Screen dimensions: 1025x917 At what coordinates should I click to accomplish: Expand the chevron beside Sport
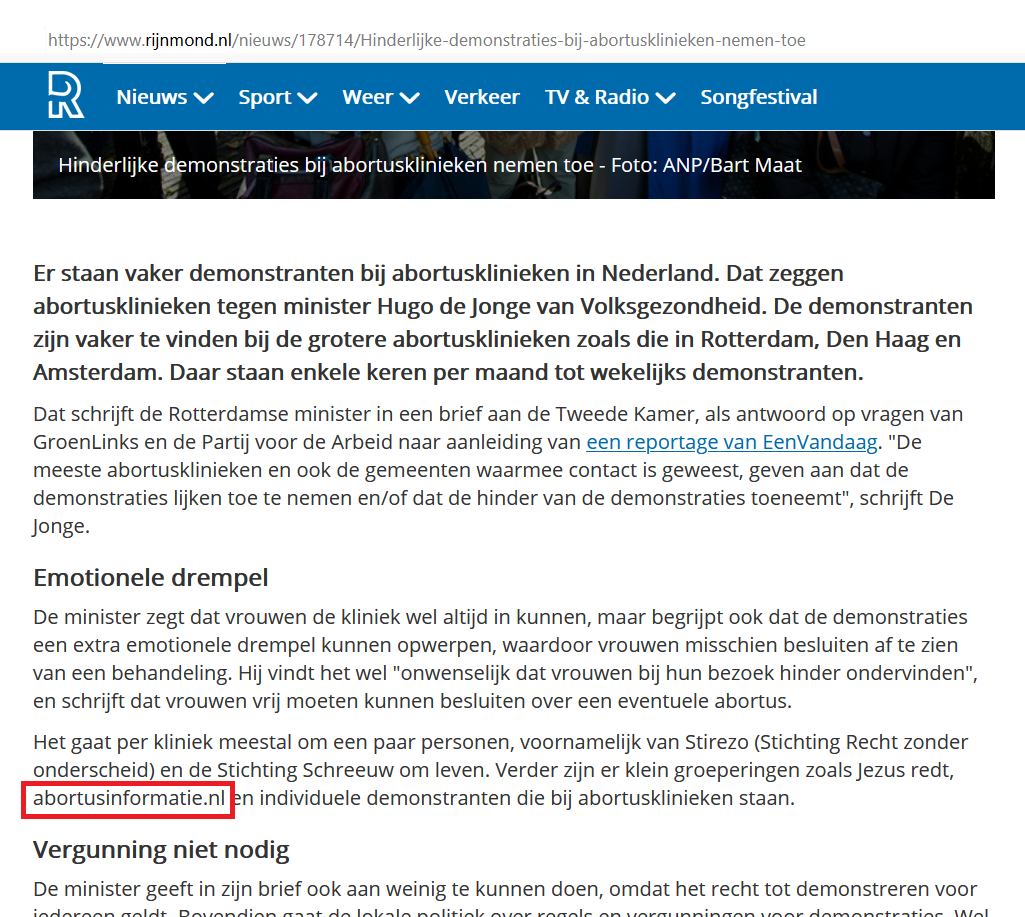click(307, 98)
